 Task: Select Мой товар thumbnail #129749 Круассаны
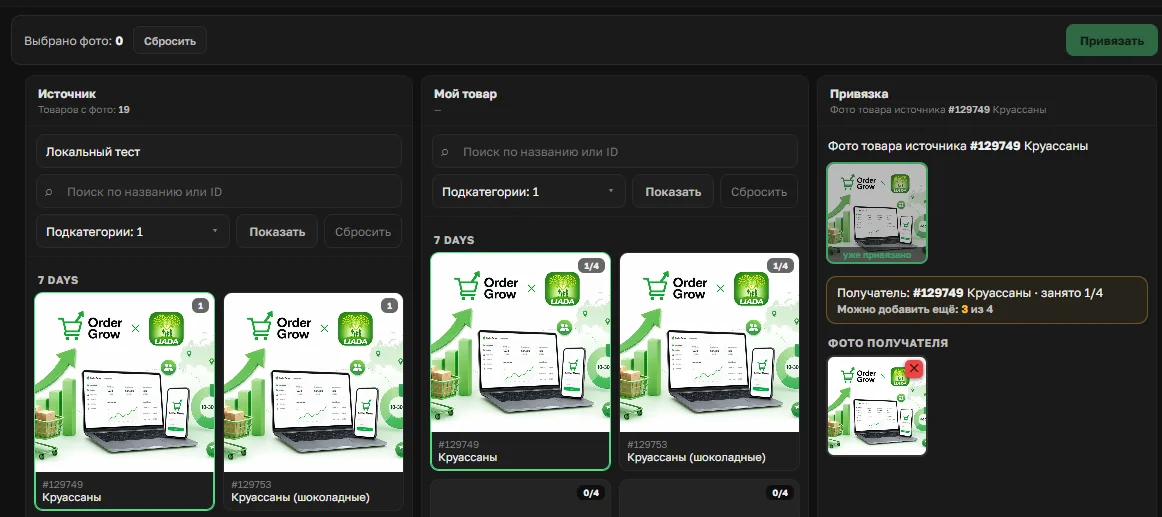(520, 343)
